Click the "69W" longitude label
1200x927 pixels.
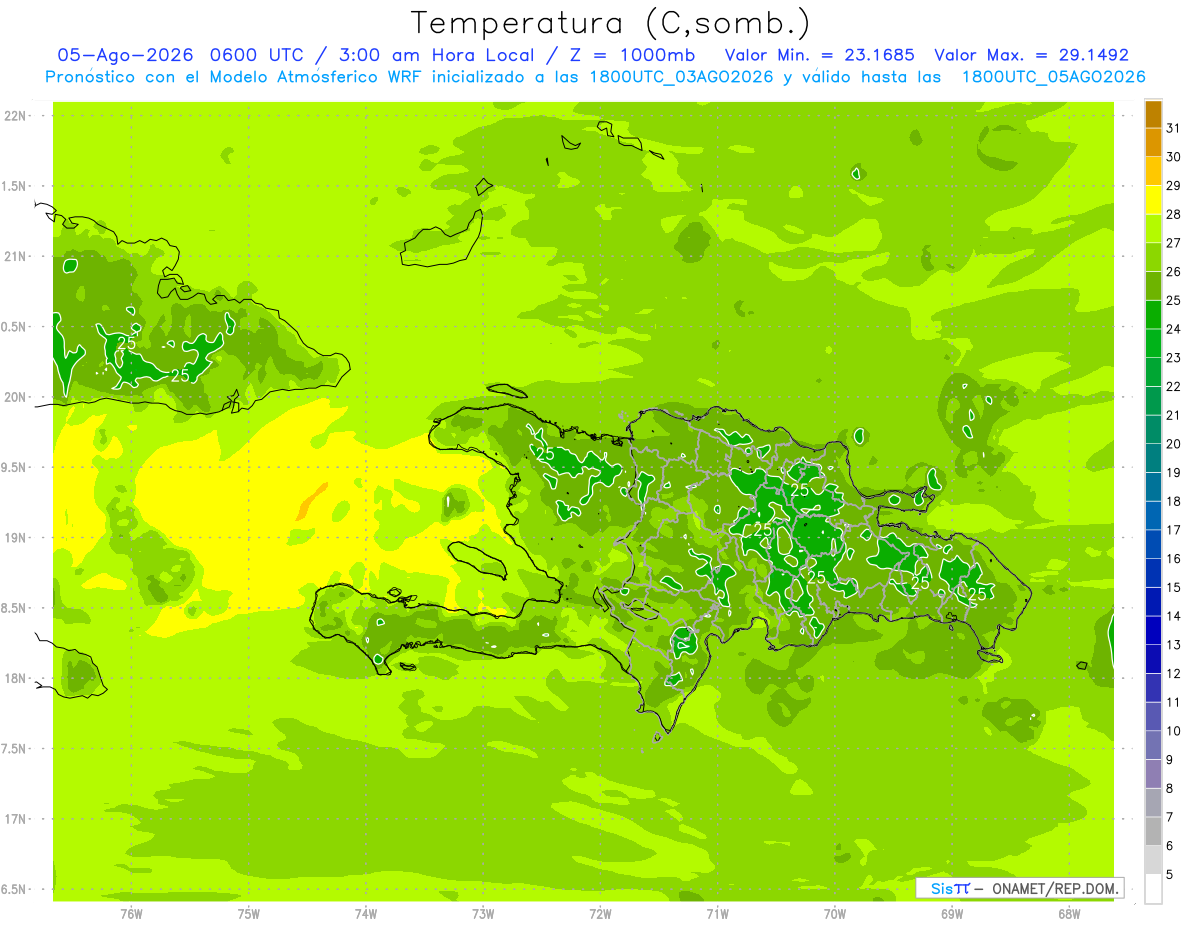coord(952,913)
